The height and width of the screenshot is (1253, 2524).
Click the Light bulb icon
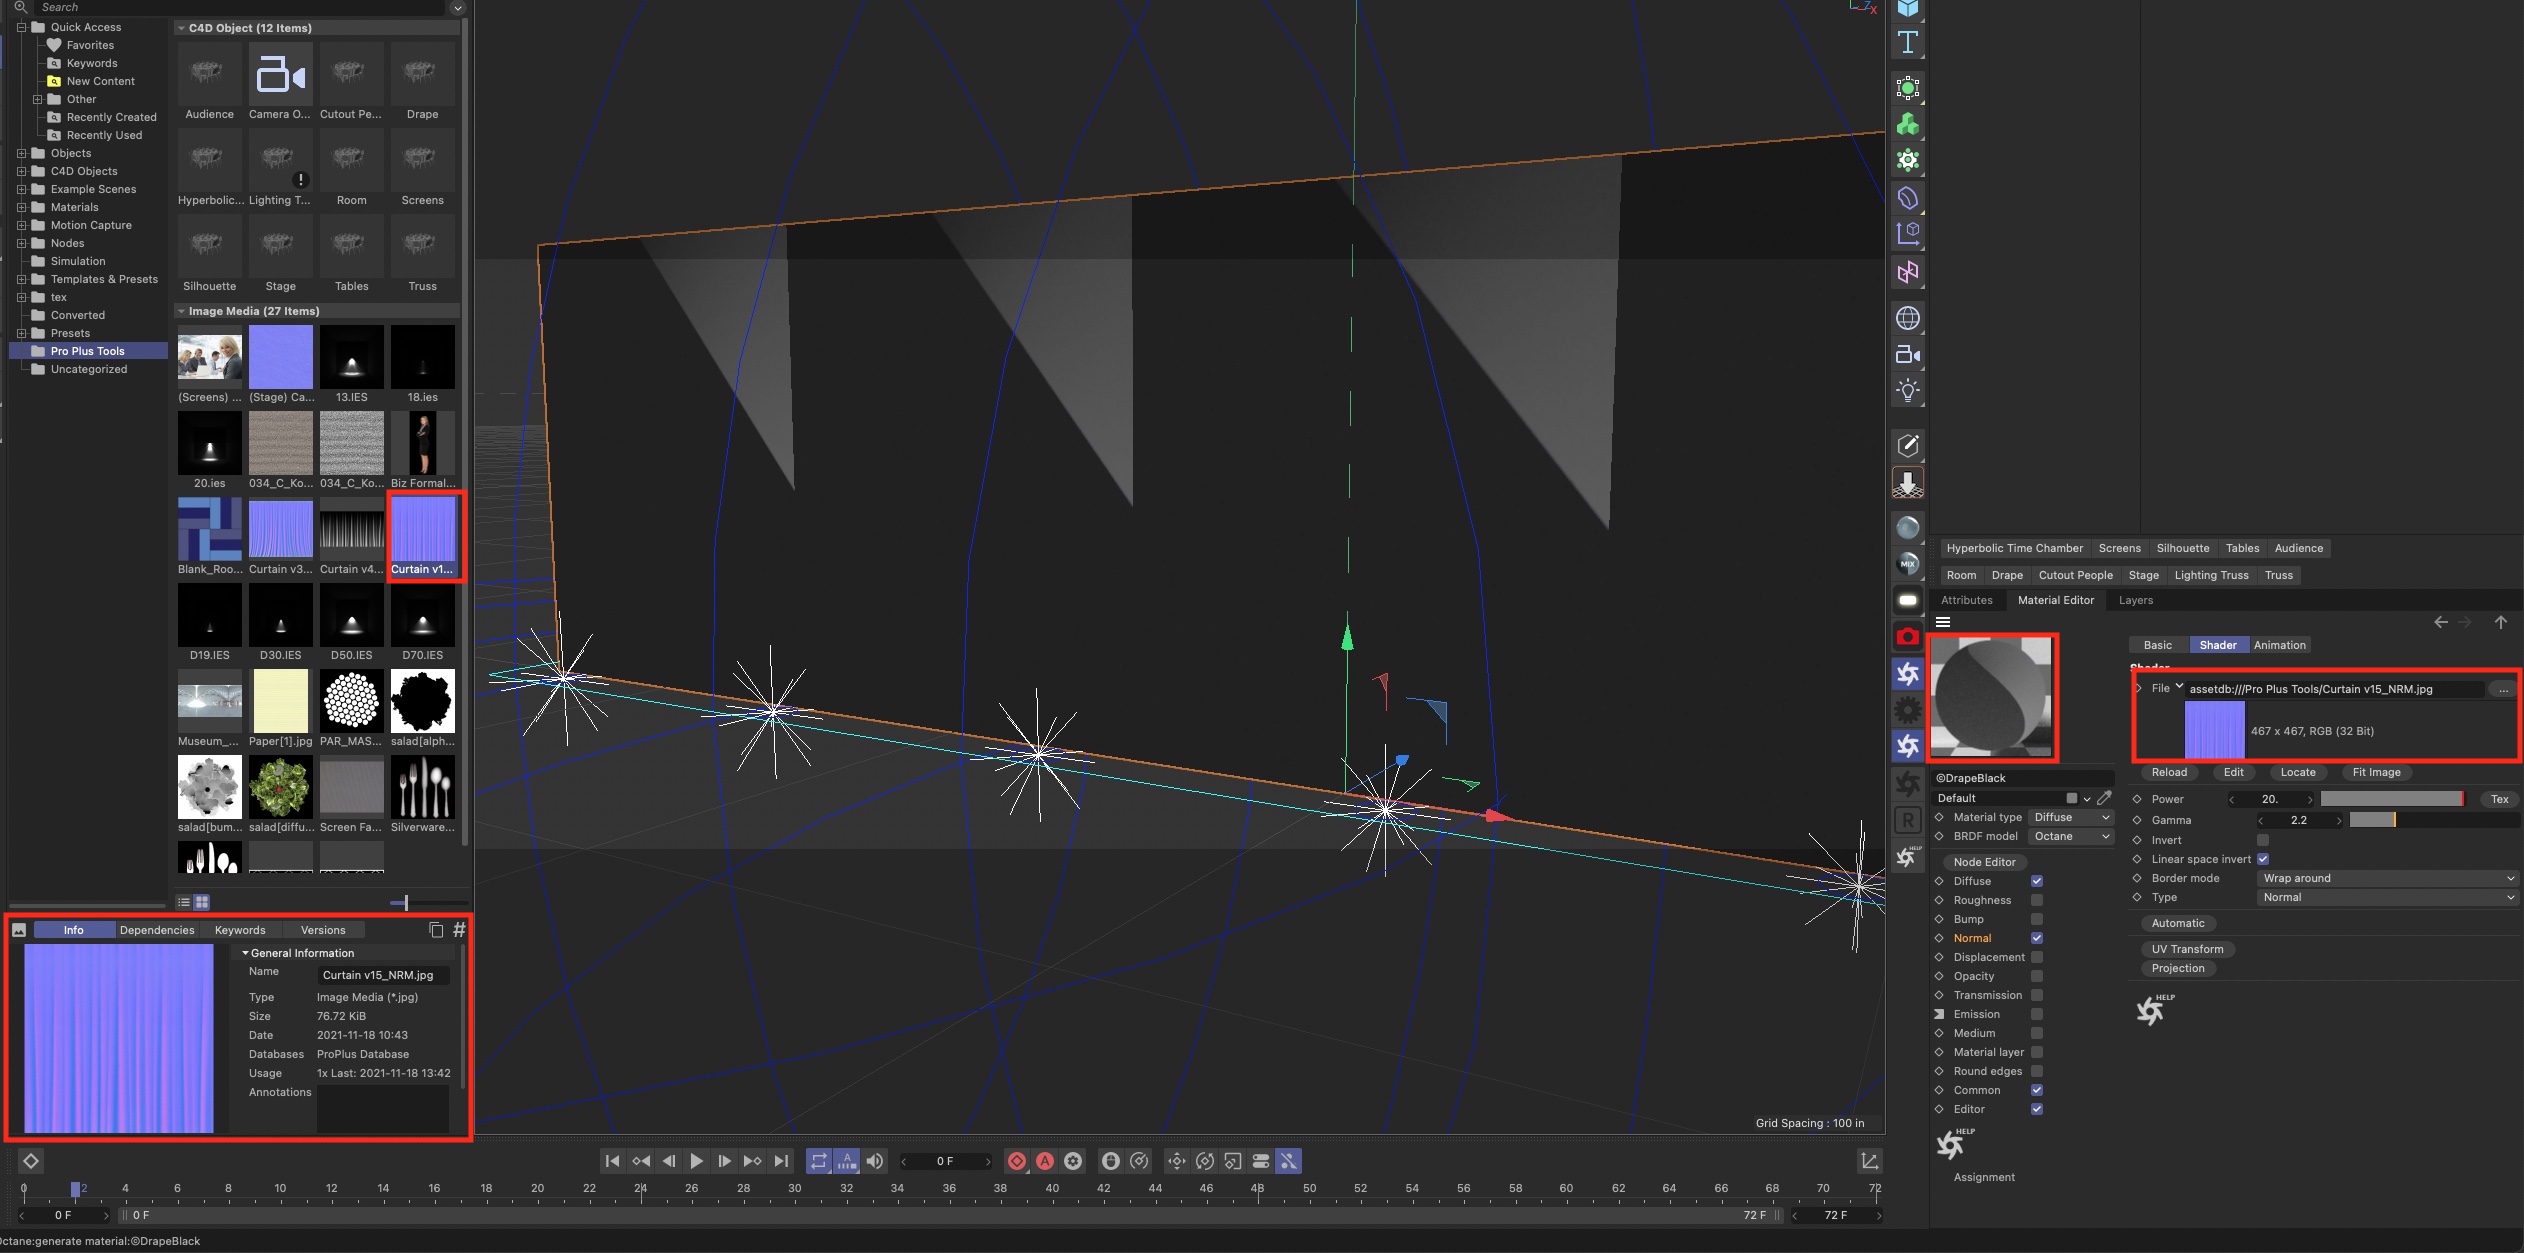pyautogui.click(x=1907, y=391)
